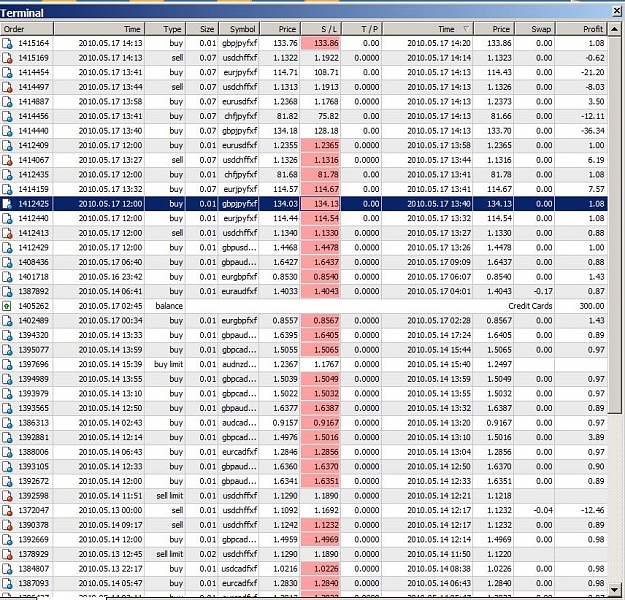The height and width of the screenshot is (600, 625).
Task: Click the buy limit icon for 1397696
Action: (7, 364)
